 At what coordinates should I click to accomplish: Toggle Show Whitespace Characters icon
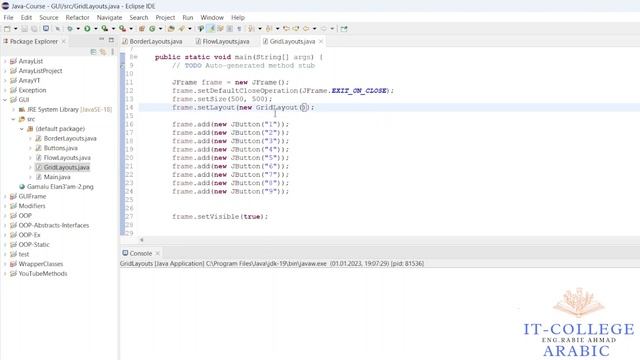[239, 29]
